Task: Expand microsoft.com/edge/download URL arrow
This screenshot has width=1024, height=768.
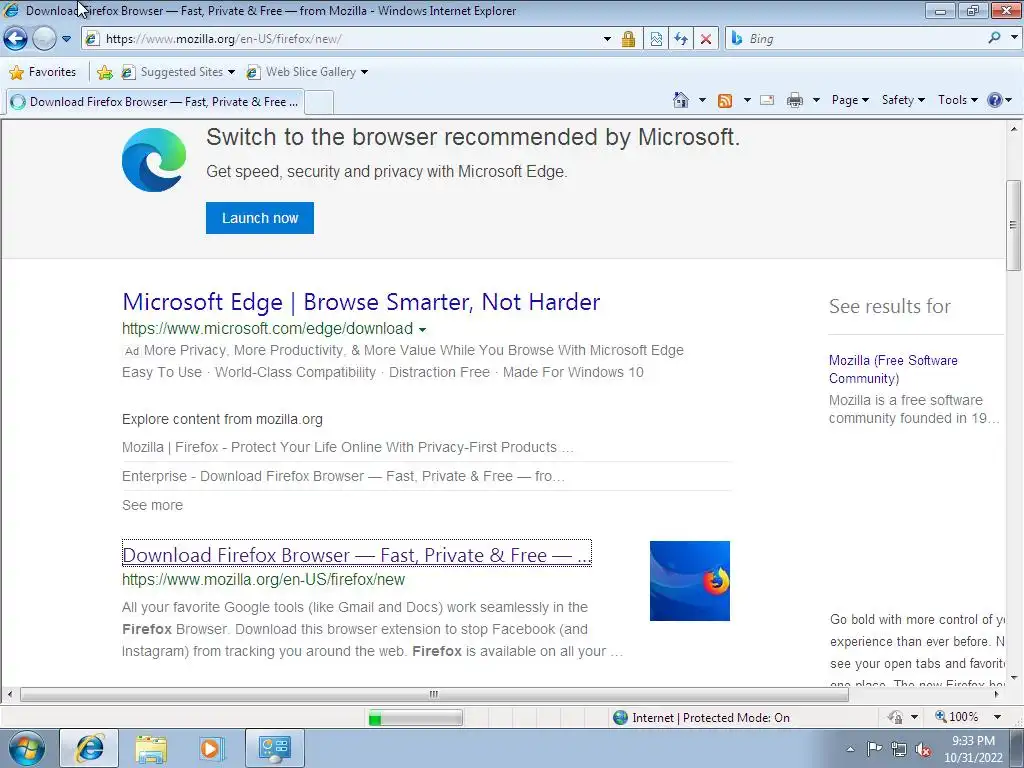Action: coord(423,329)
